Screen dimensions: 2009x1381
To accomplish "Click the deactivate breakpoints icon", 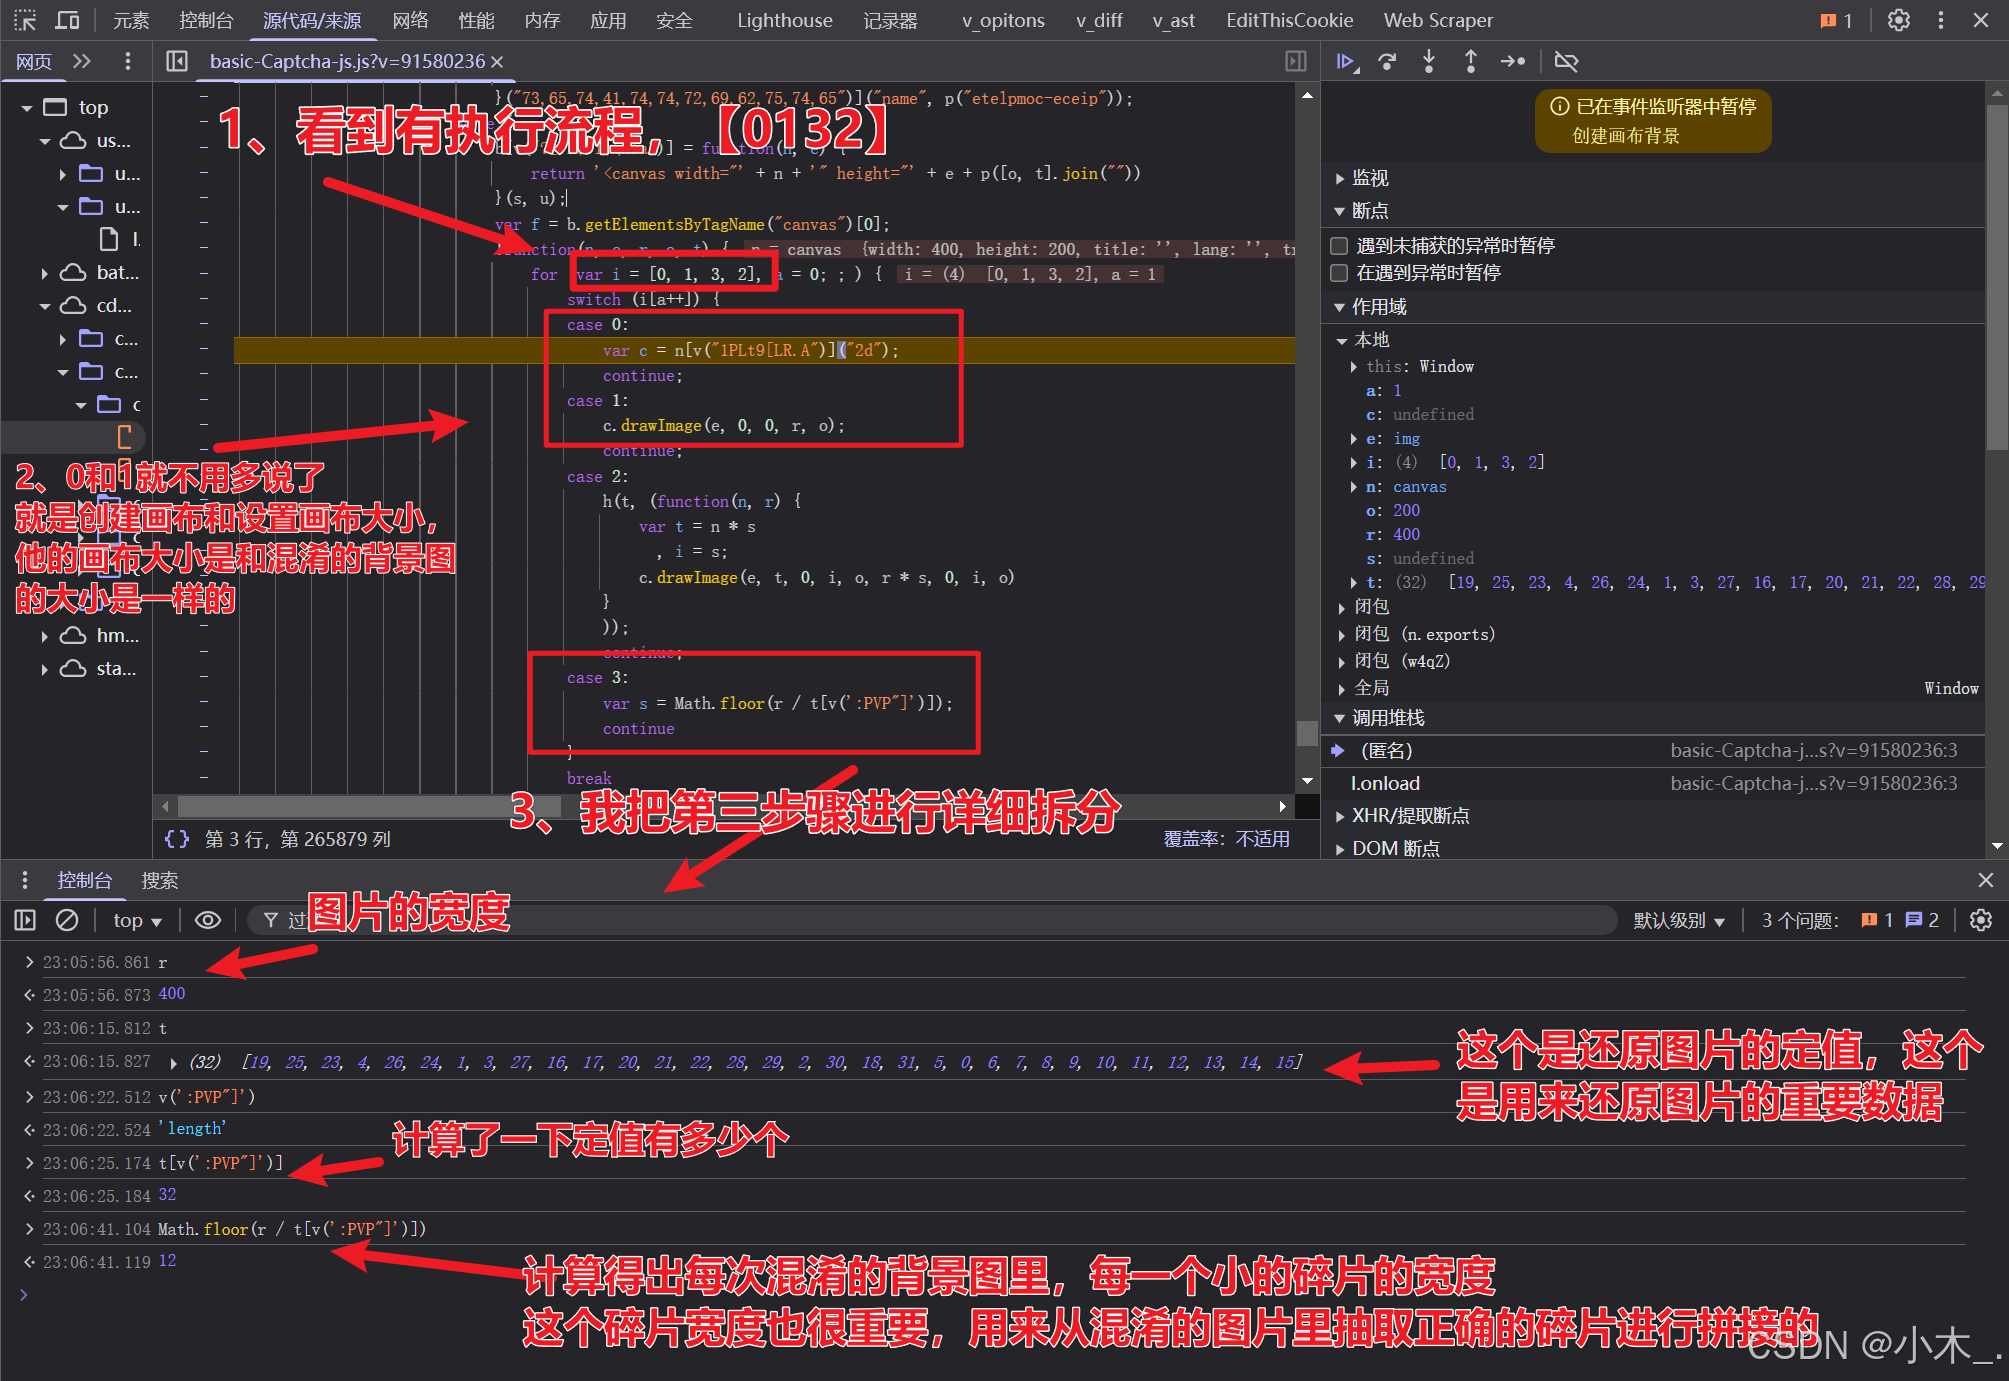I will tap(1566, 62).
